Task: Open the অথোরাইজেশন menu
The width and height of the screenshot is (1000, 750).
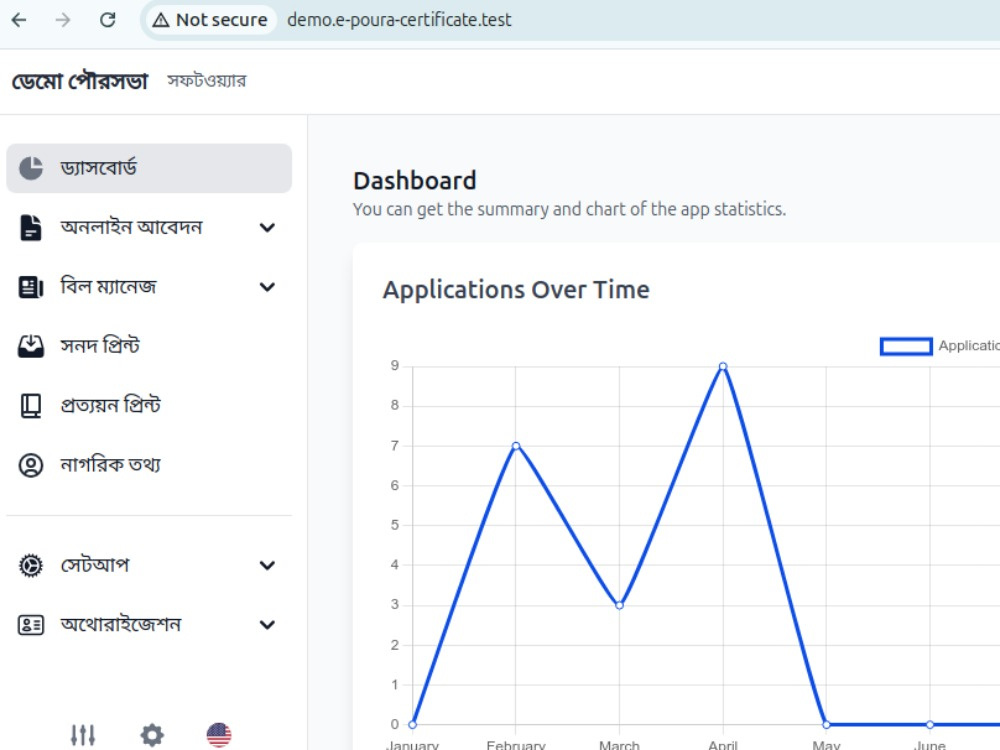Action: [149, 624]
